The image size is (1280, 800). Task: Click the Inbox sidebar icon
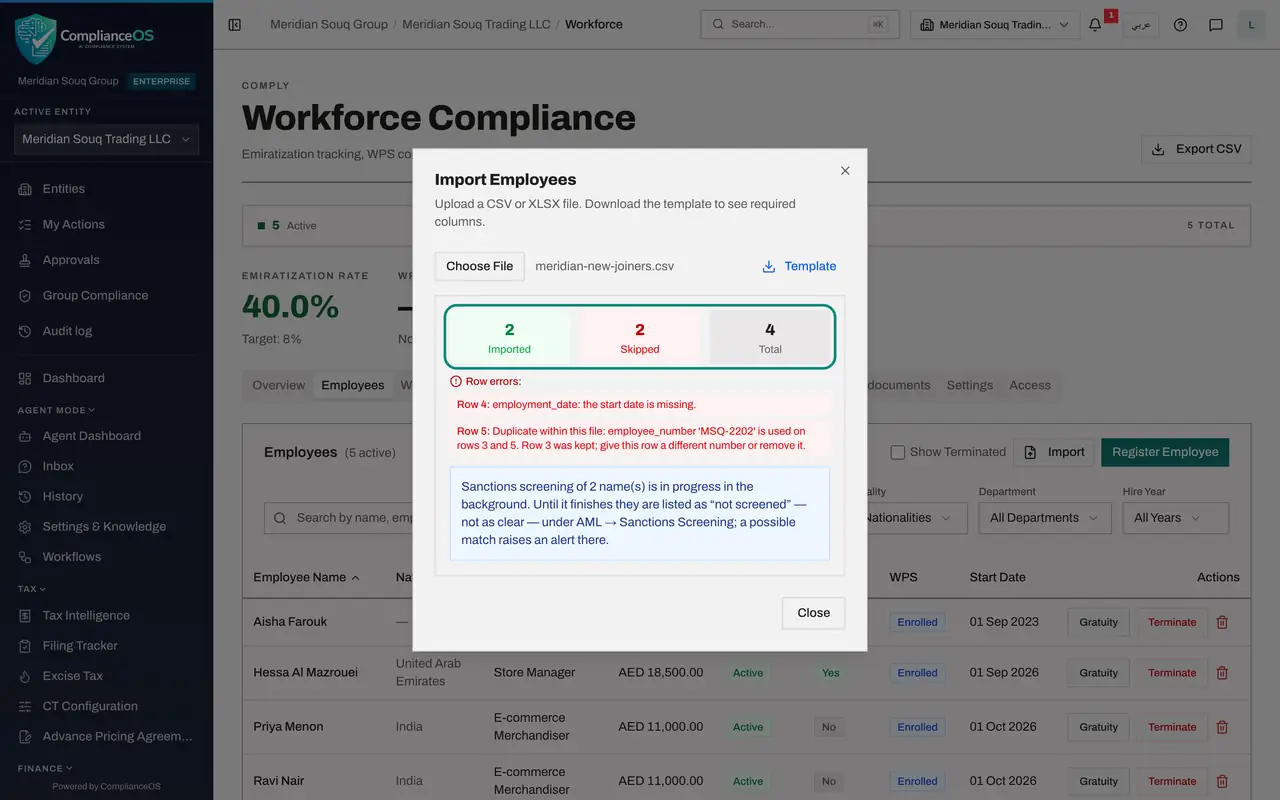pos(25,466)
